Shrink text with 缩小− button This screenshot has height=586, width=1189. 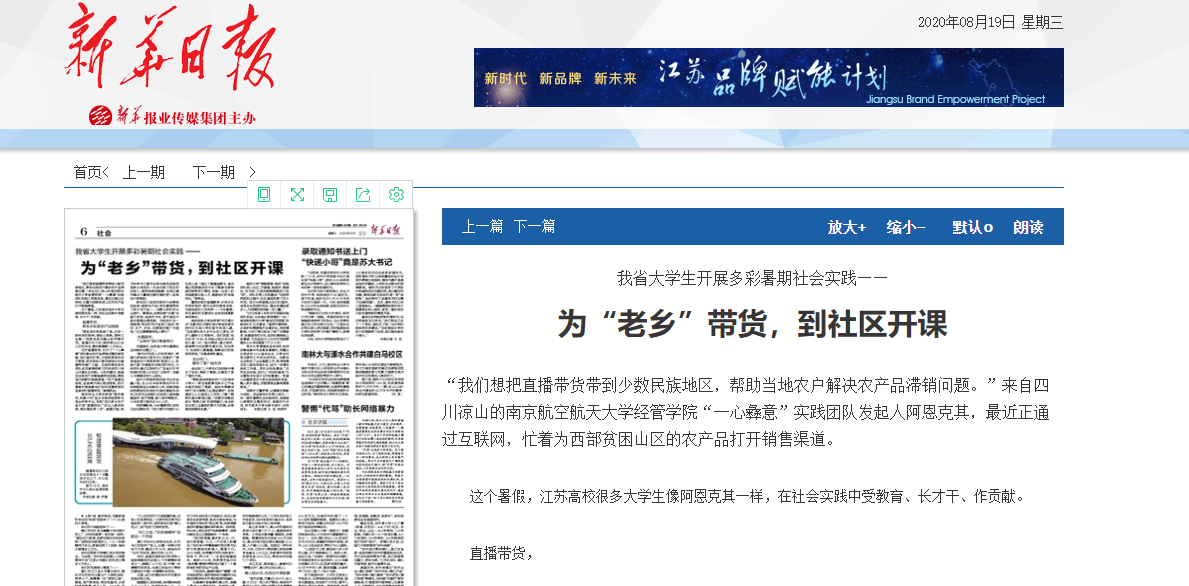[905, 227]
